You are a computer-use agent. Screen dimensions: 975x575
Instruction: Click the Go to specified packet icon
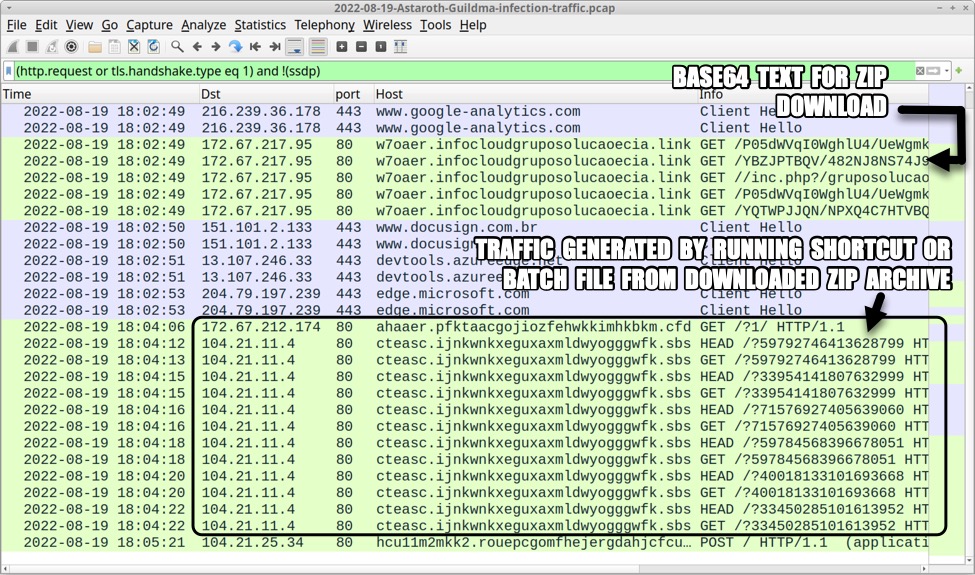point(235,47)
